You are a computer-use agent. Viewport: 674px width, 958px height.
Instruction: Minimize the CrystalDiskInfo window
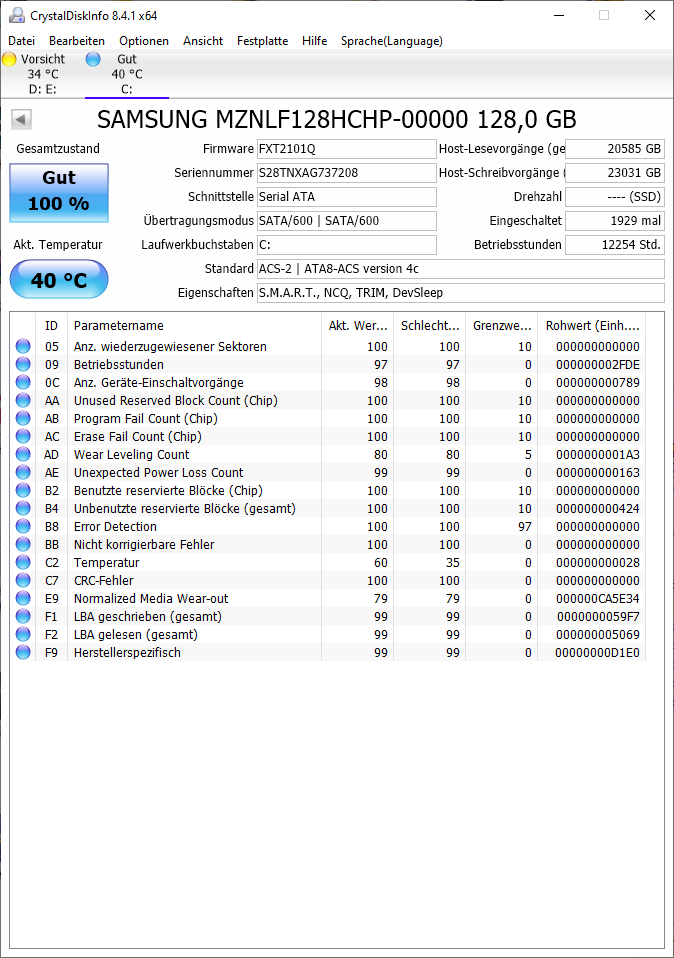(x=559, y=15)
